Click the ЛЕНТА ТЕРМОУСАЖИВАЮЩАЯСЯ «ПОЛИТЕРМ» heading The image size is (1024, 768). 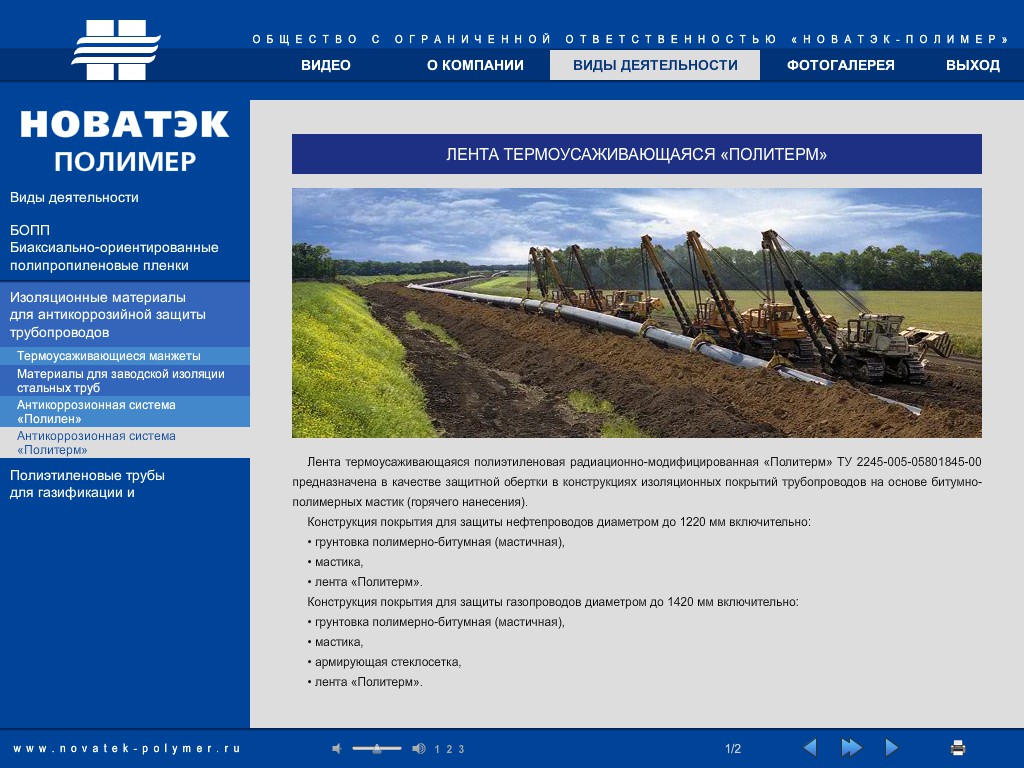(x=637, y=154)
